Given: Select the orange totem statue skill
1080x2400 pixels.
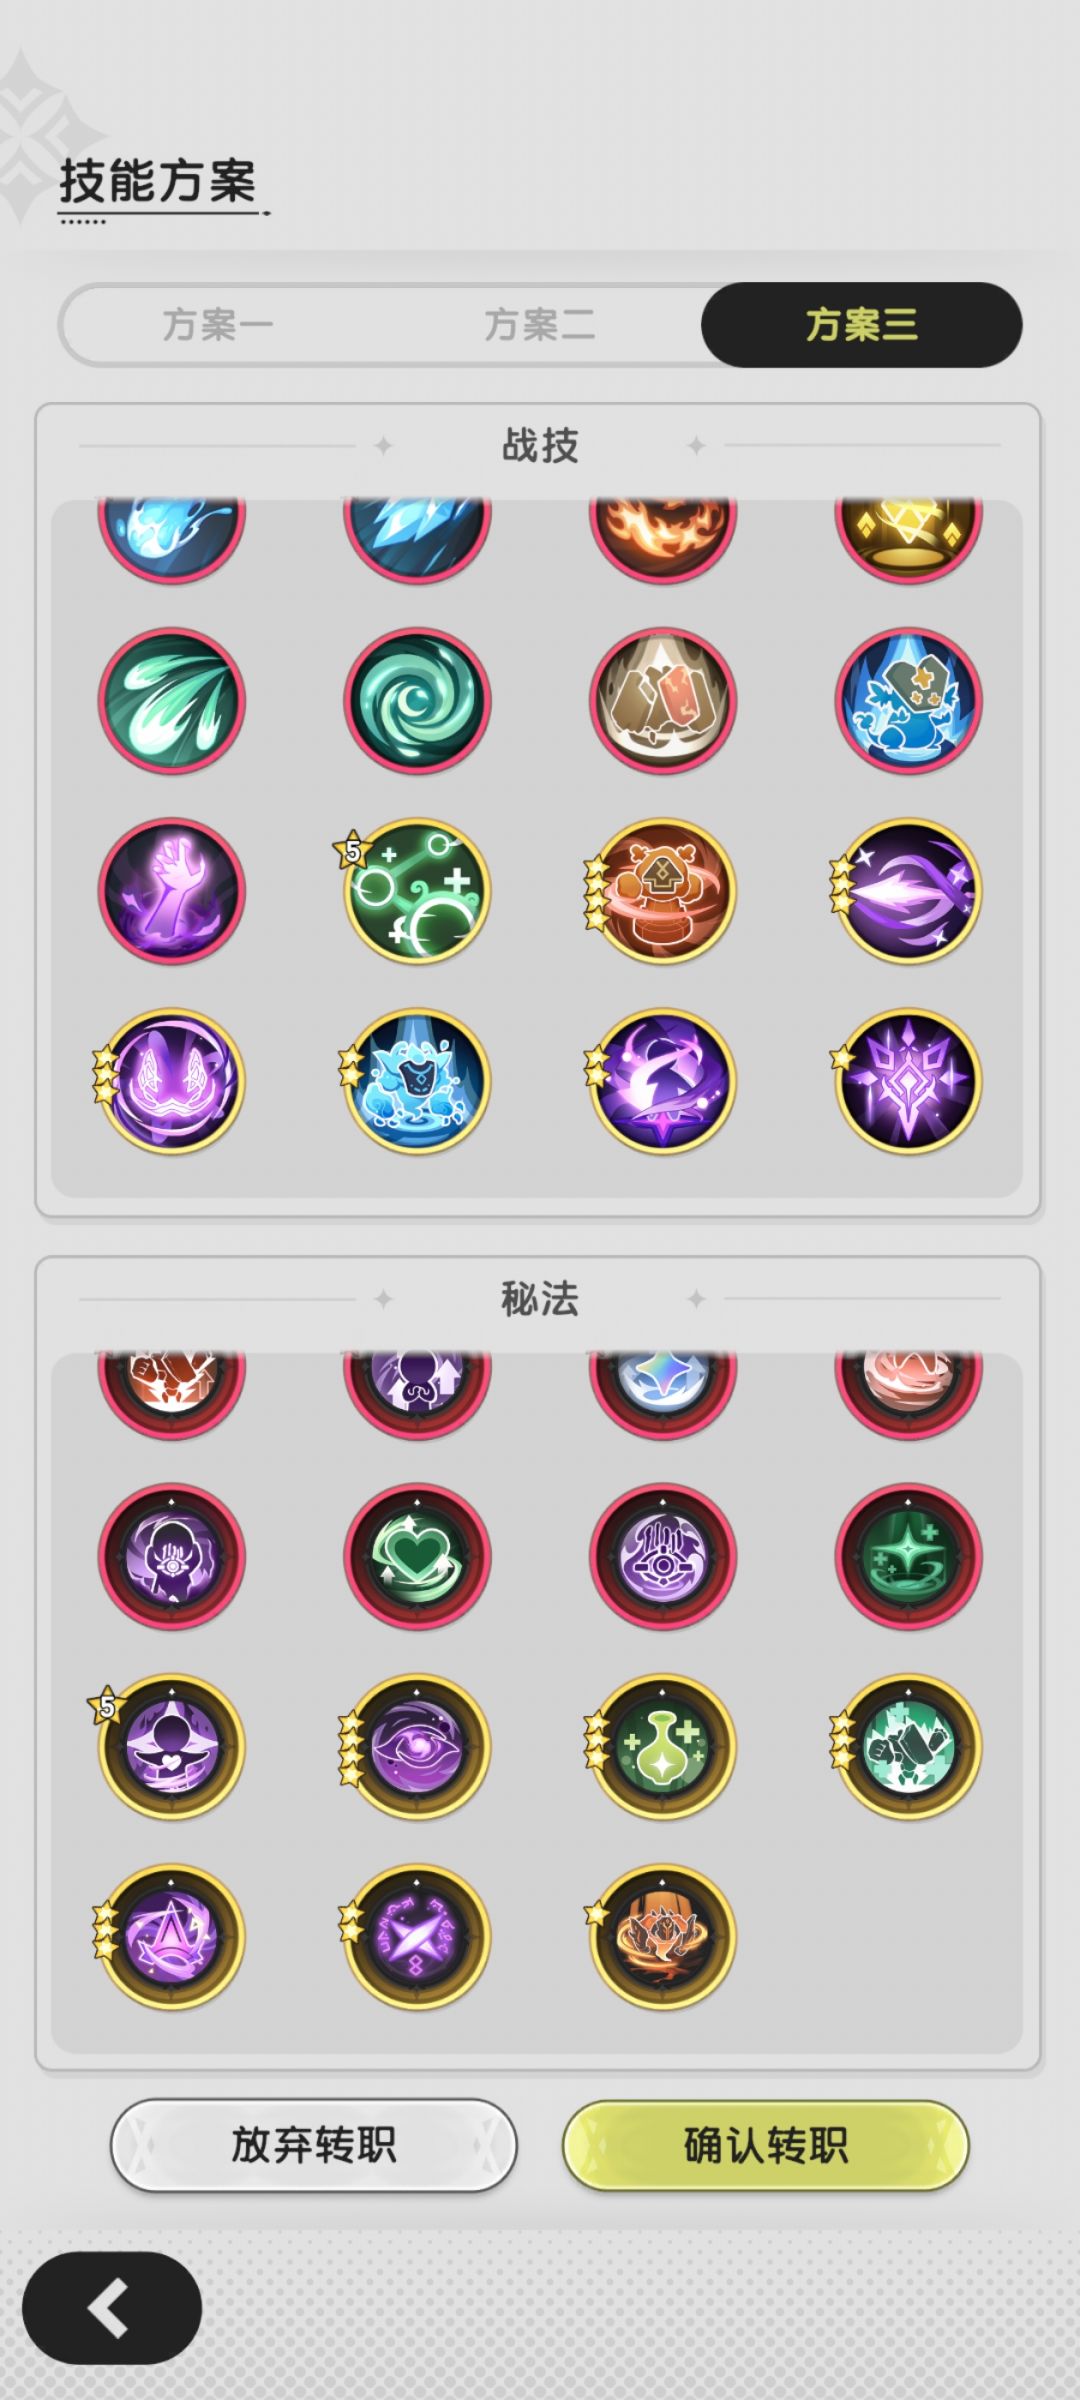Looking at the screenshot, I should 662,891.
